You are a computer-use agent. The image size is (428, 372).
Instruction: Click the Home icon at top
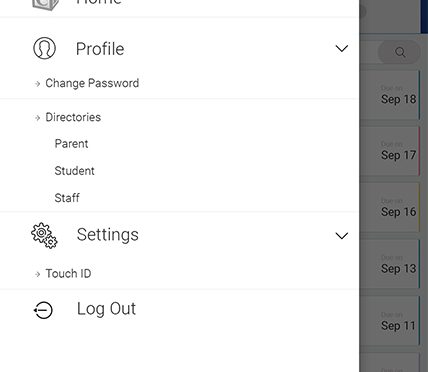pos(45,4)
